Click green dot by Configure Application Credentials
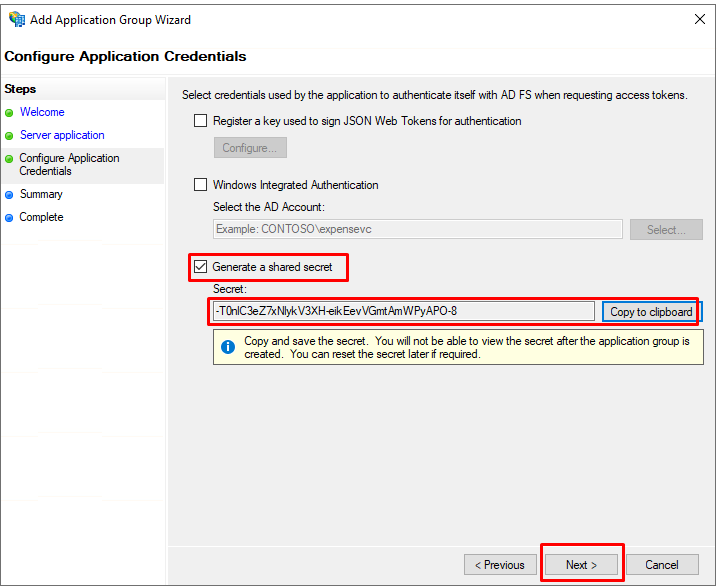Image resolution: width=717 pixels, height=586 pixels. coord(9,159)
